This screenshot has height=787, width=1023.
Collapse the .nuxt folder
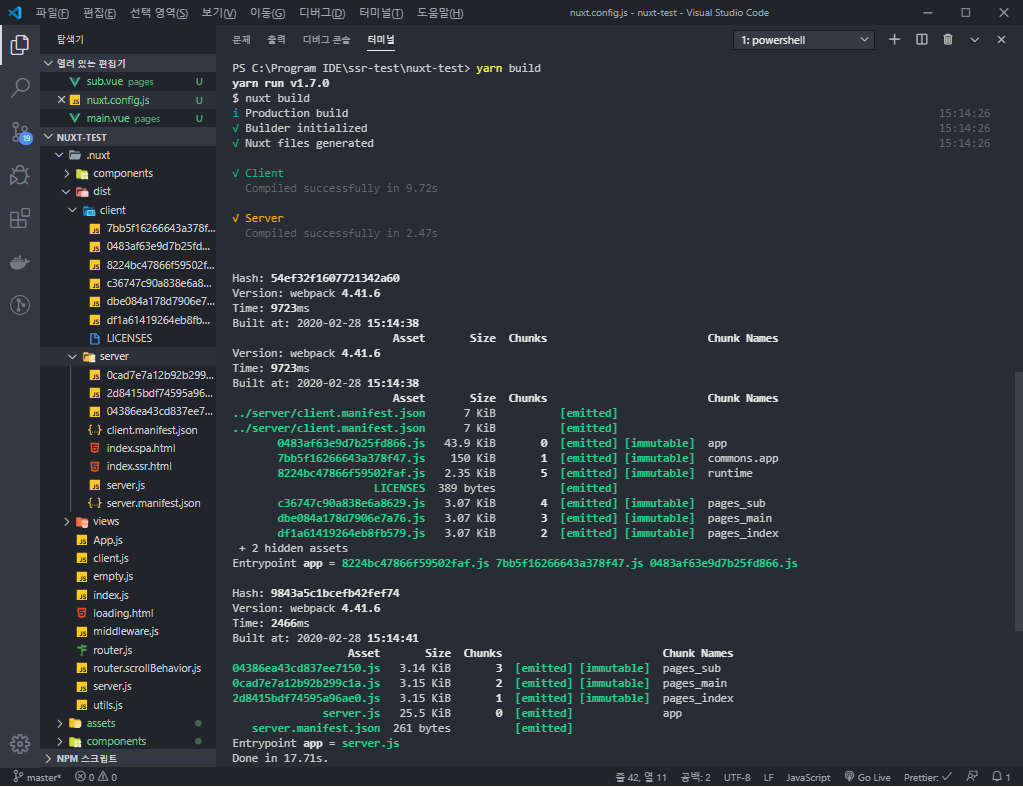[x=59, y=155]
